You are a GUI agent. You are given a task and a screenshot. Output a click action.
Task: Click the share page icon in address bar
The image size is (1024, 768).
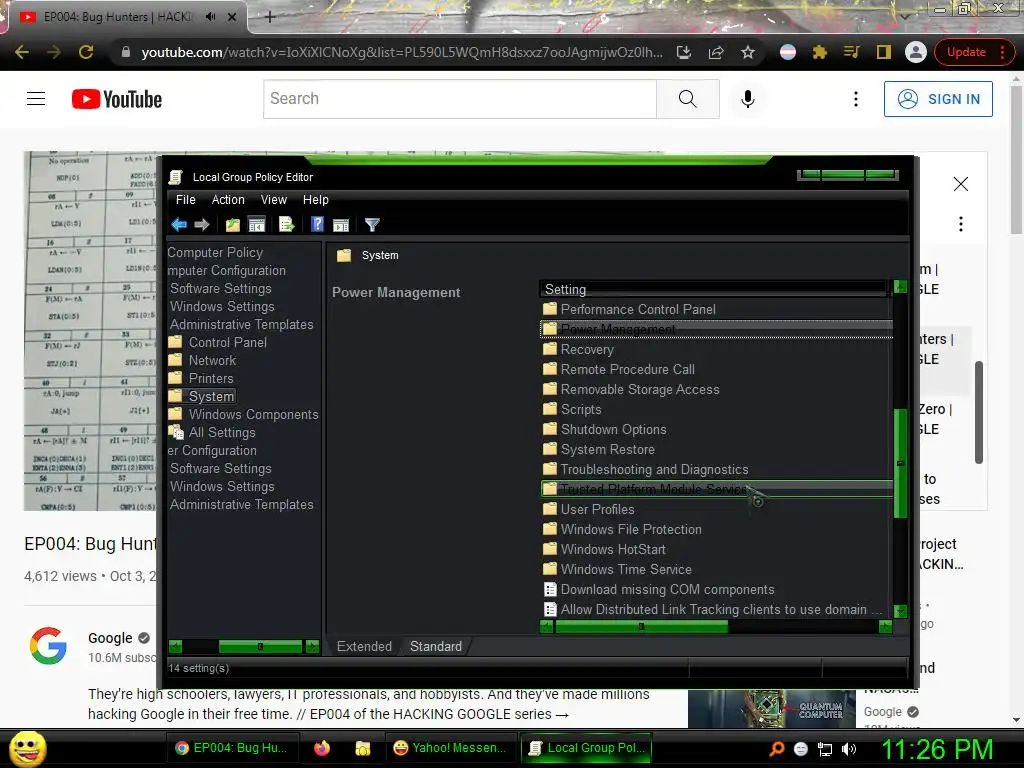[716, 52]
